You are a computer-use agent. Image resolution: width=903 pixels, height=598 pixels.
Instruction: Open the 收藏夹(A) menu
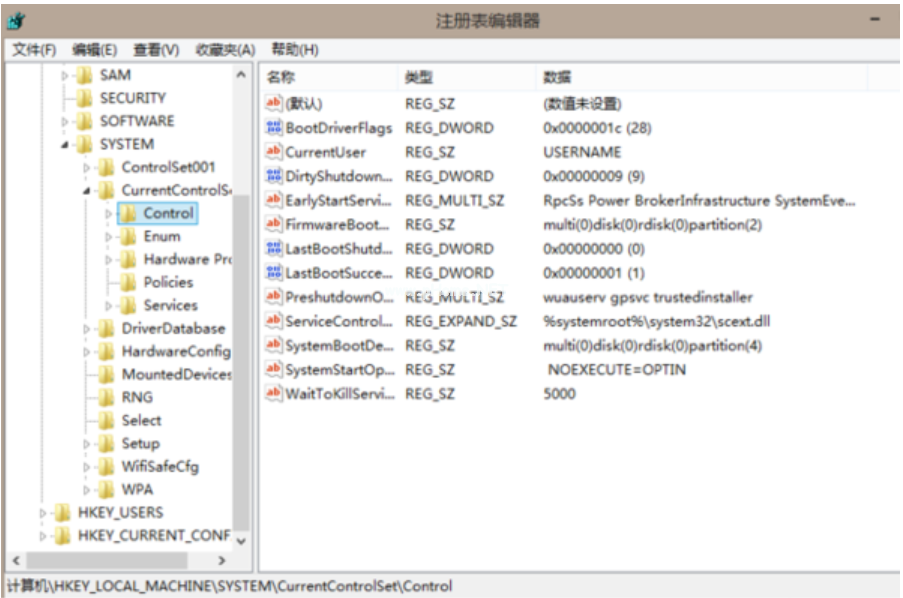[225, 50]
